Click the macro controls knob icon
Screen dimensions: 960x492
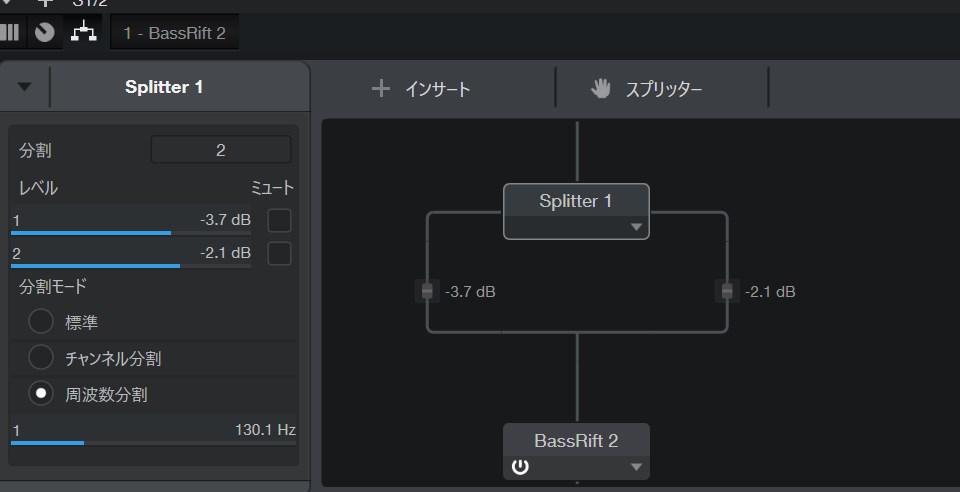44,32
